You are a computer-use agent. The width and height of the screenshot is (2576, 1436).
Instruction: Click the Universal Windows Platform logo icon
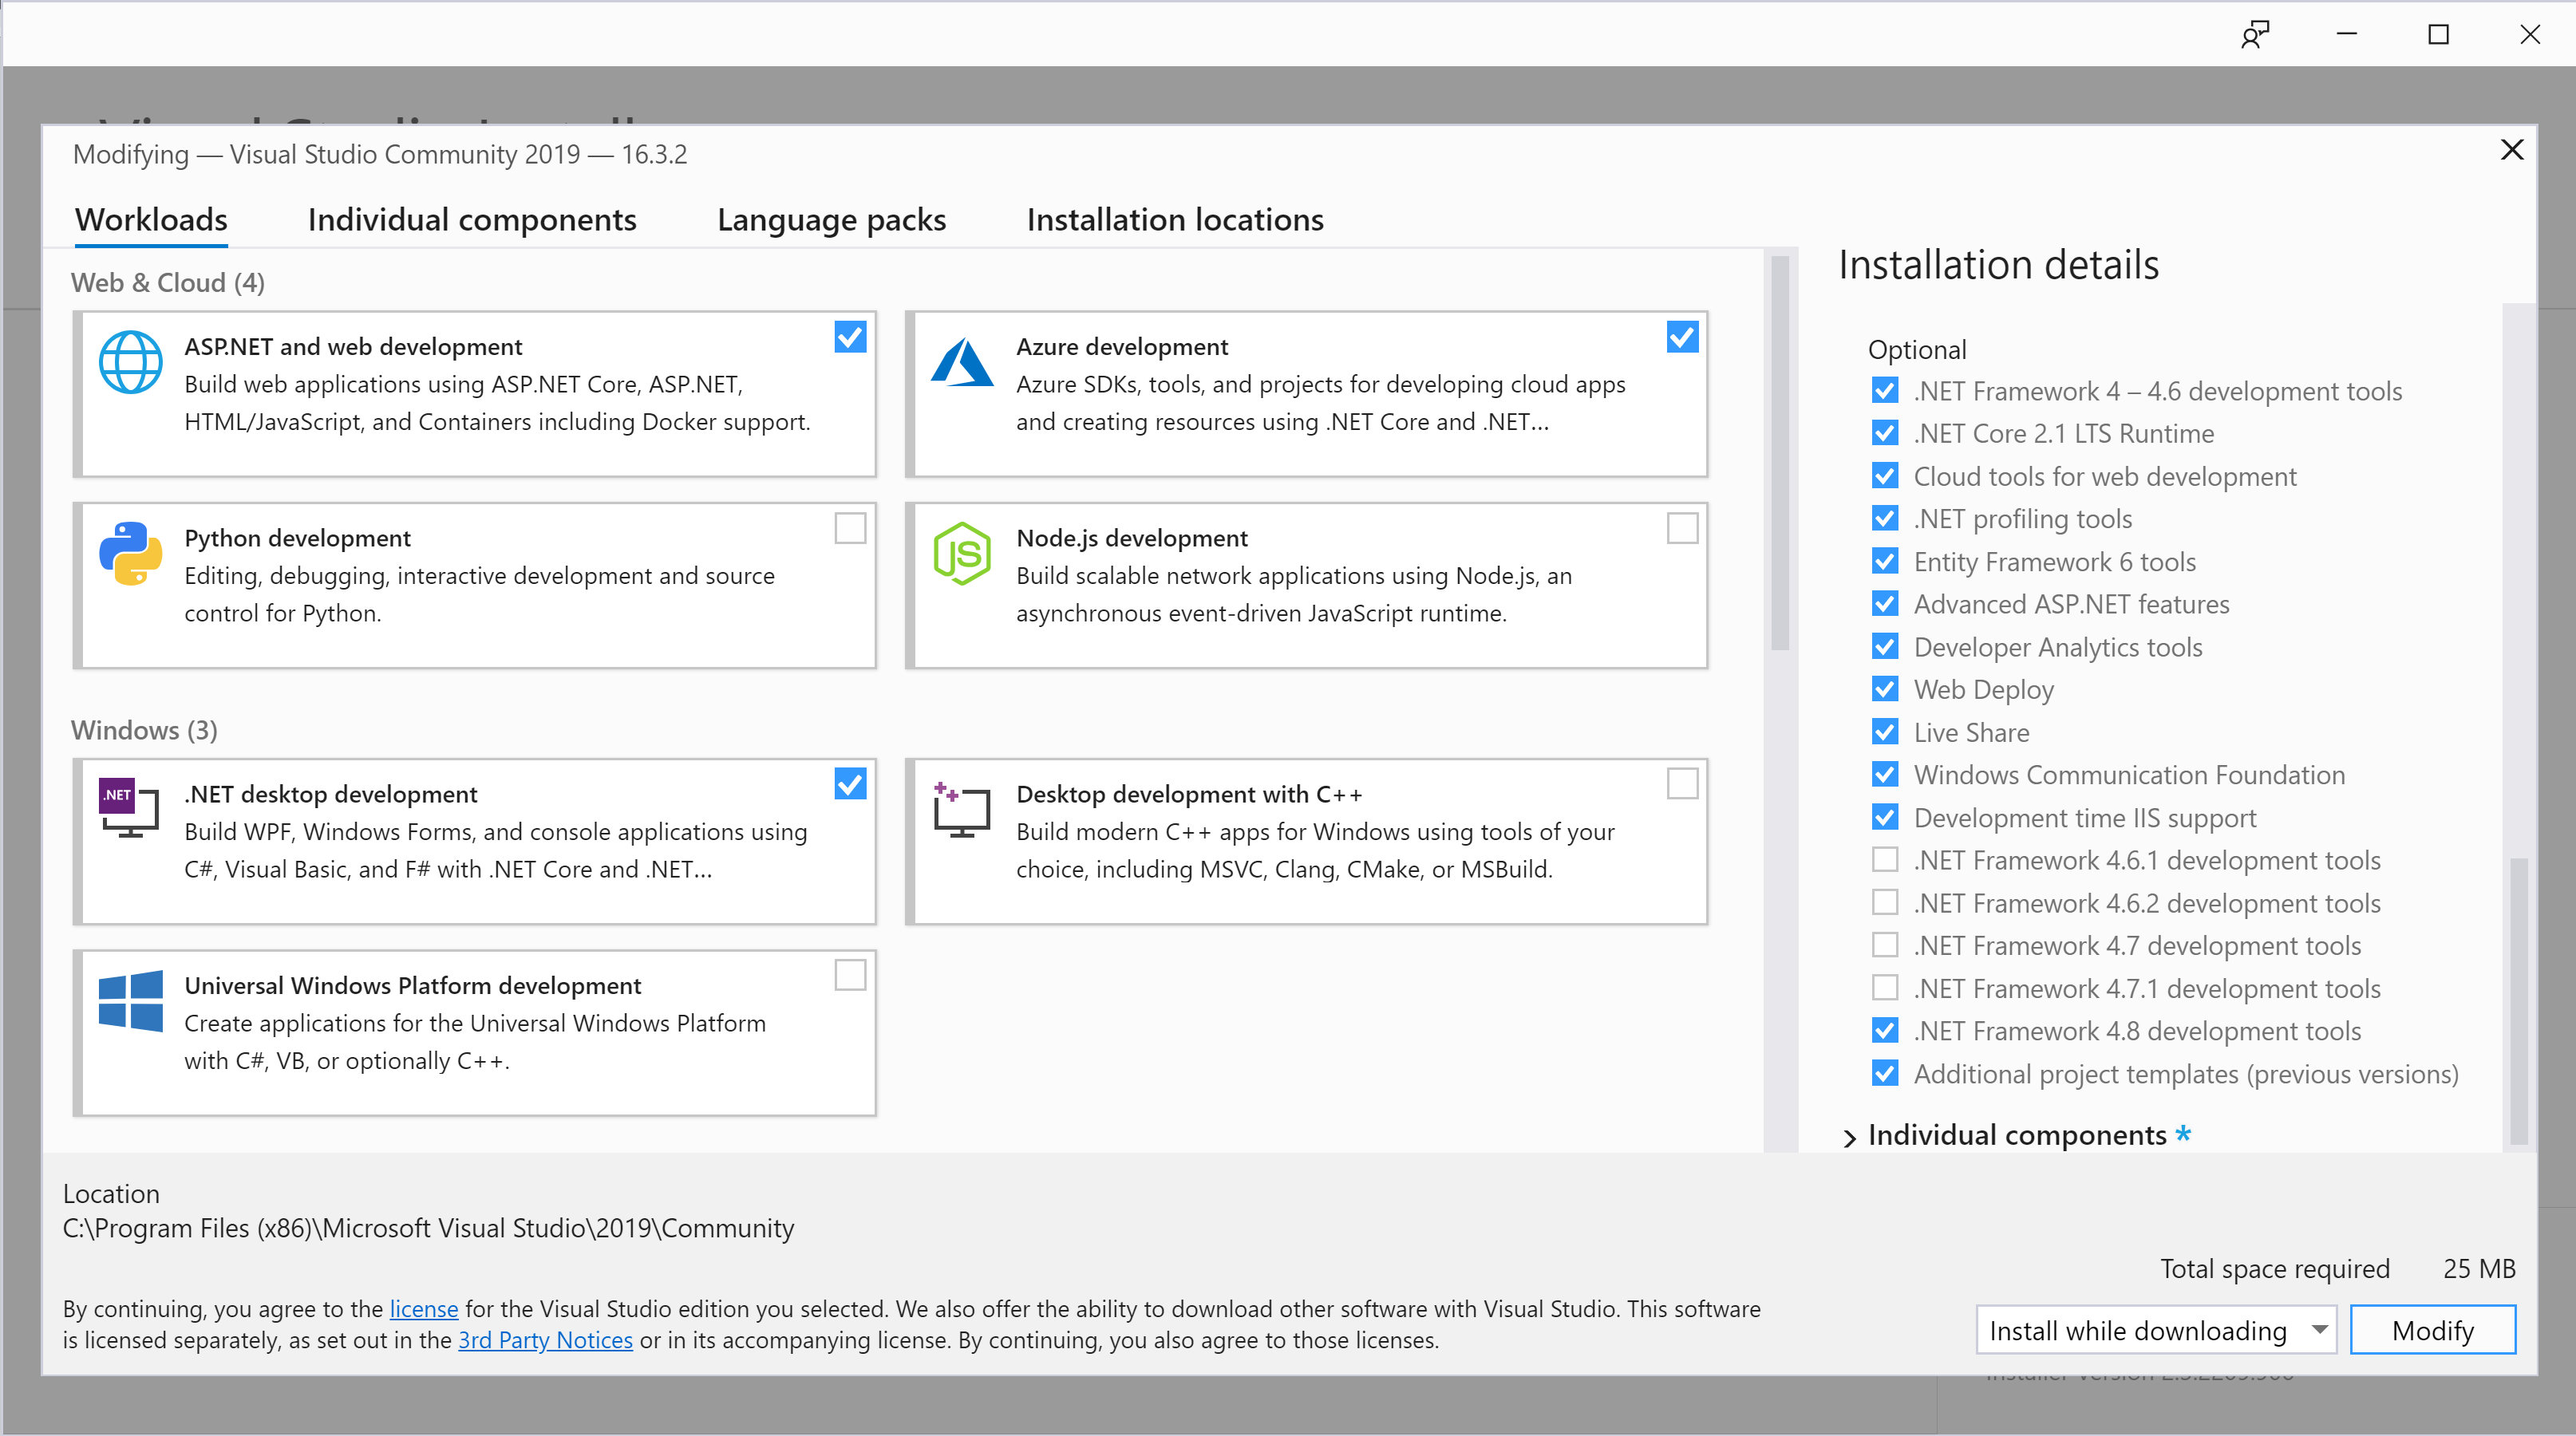[130, 1000]
